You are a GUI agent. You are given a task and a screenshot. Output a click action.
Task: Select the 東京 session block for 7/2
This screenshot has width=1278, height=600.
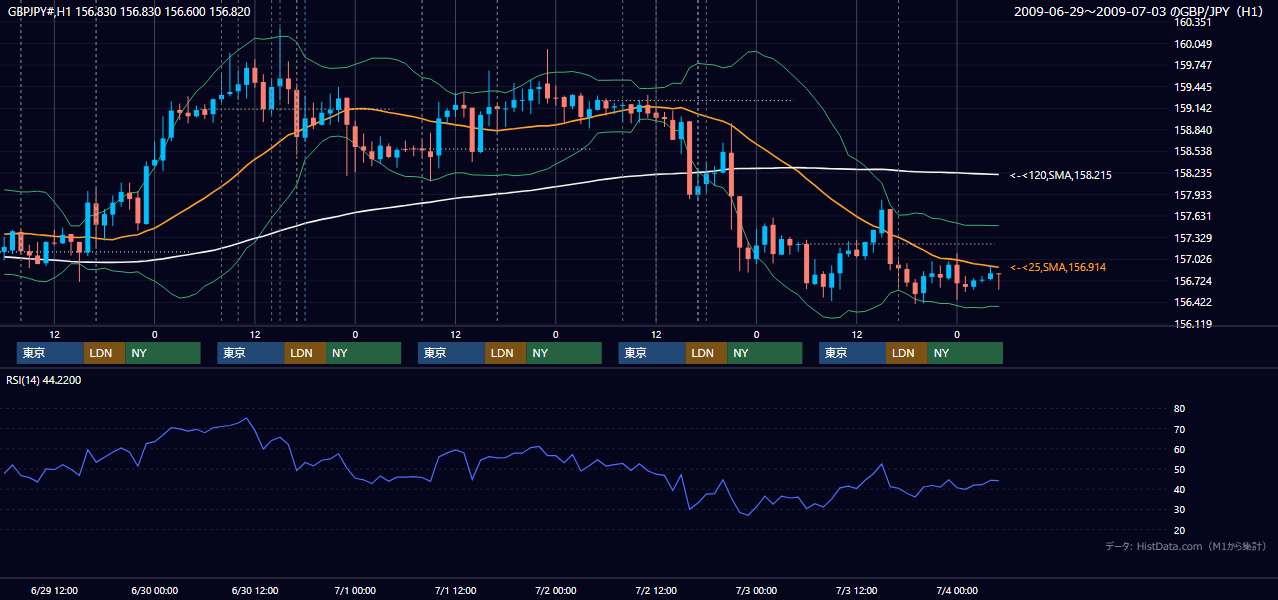click(652, 353)
